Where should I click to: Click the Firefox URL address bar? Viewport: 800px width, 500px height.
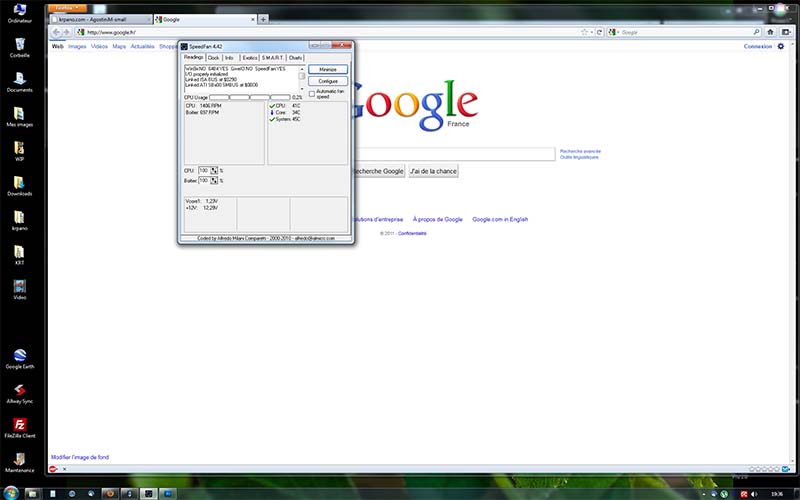tap(330, 32)
